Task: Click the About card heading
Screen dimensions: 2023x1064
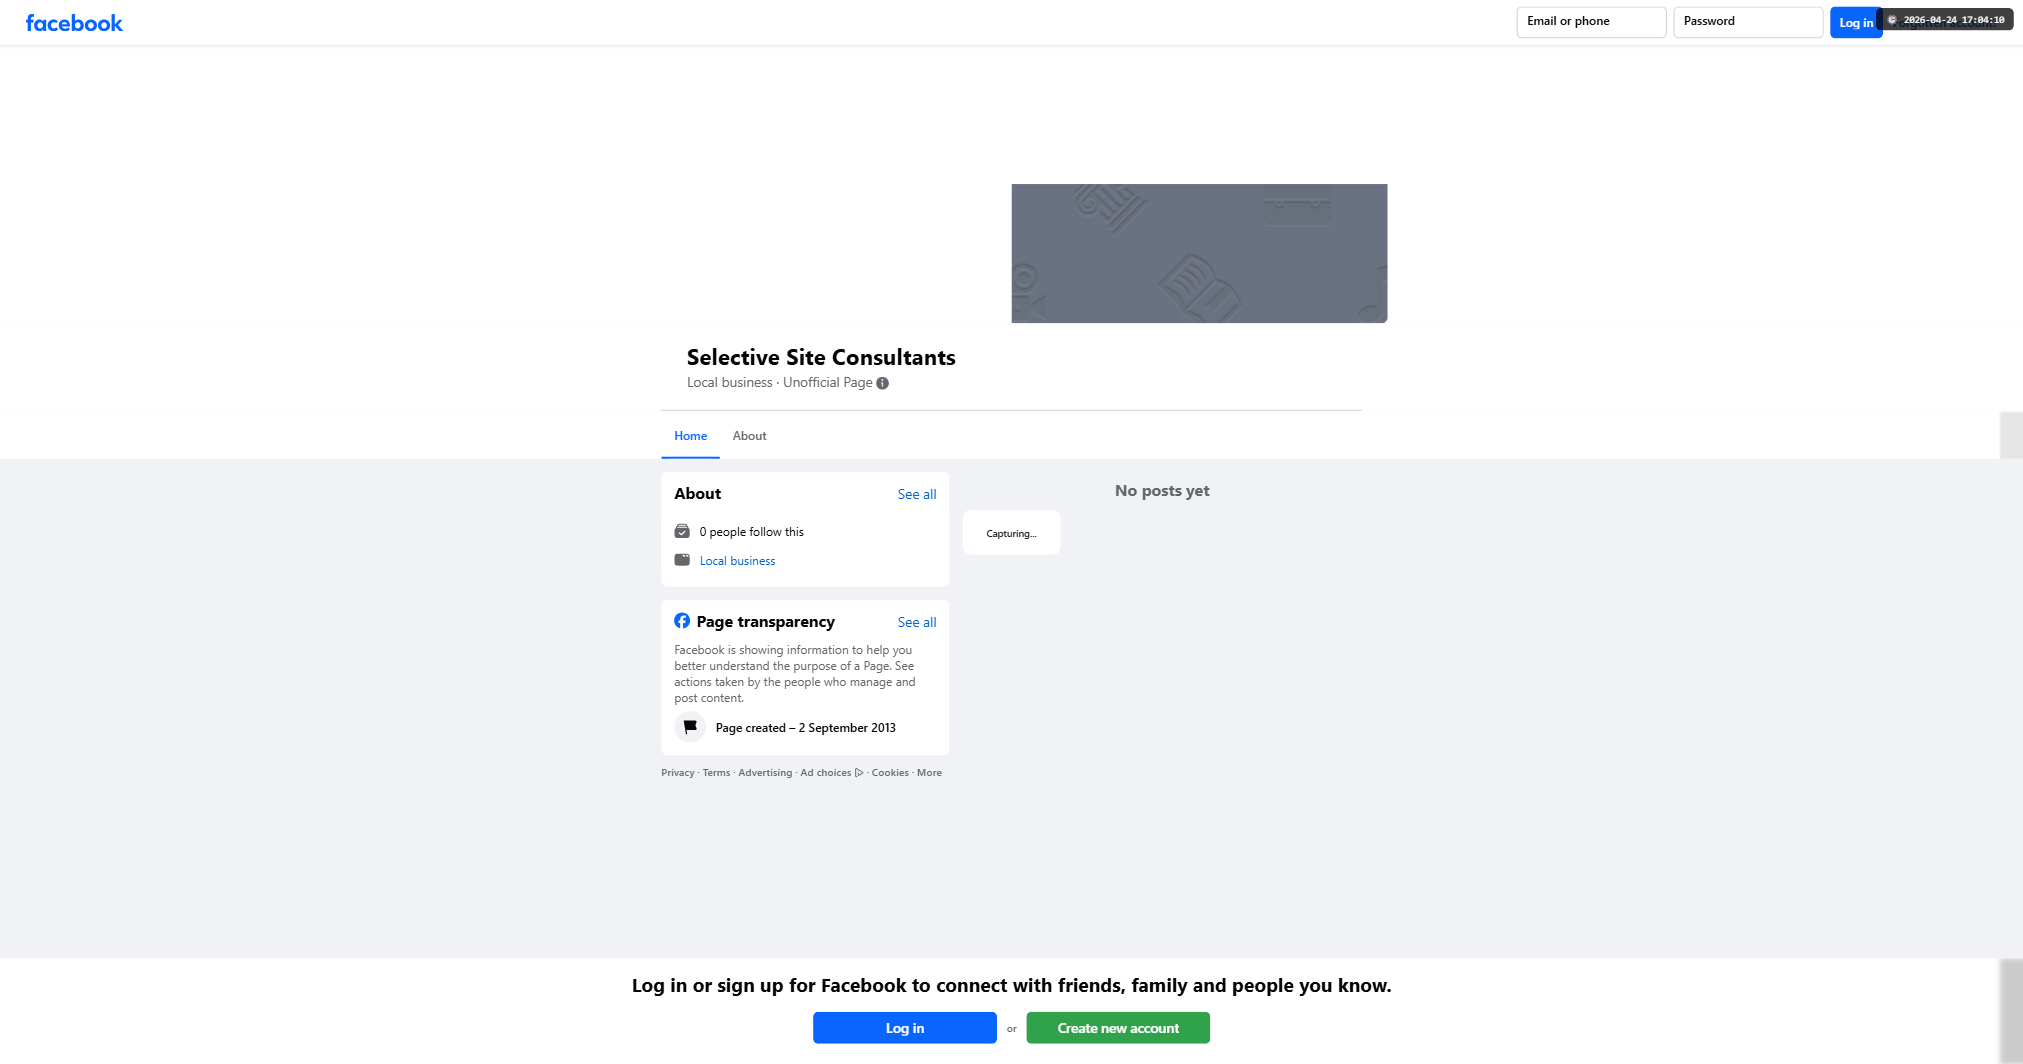Action: pyautogui.click(x=697, y=494)
